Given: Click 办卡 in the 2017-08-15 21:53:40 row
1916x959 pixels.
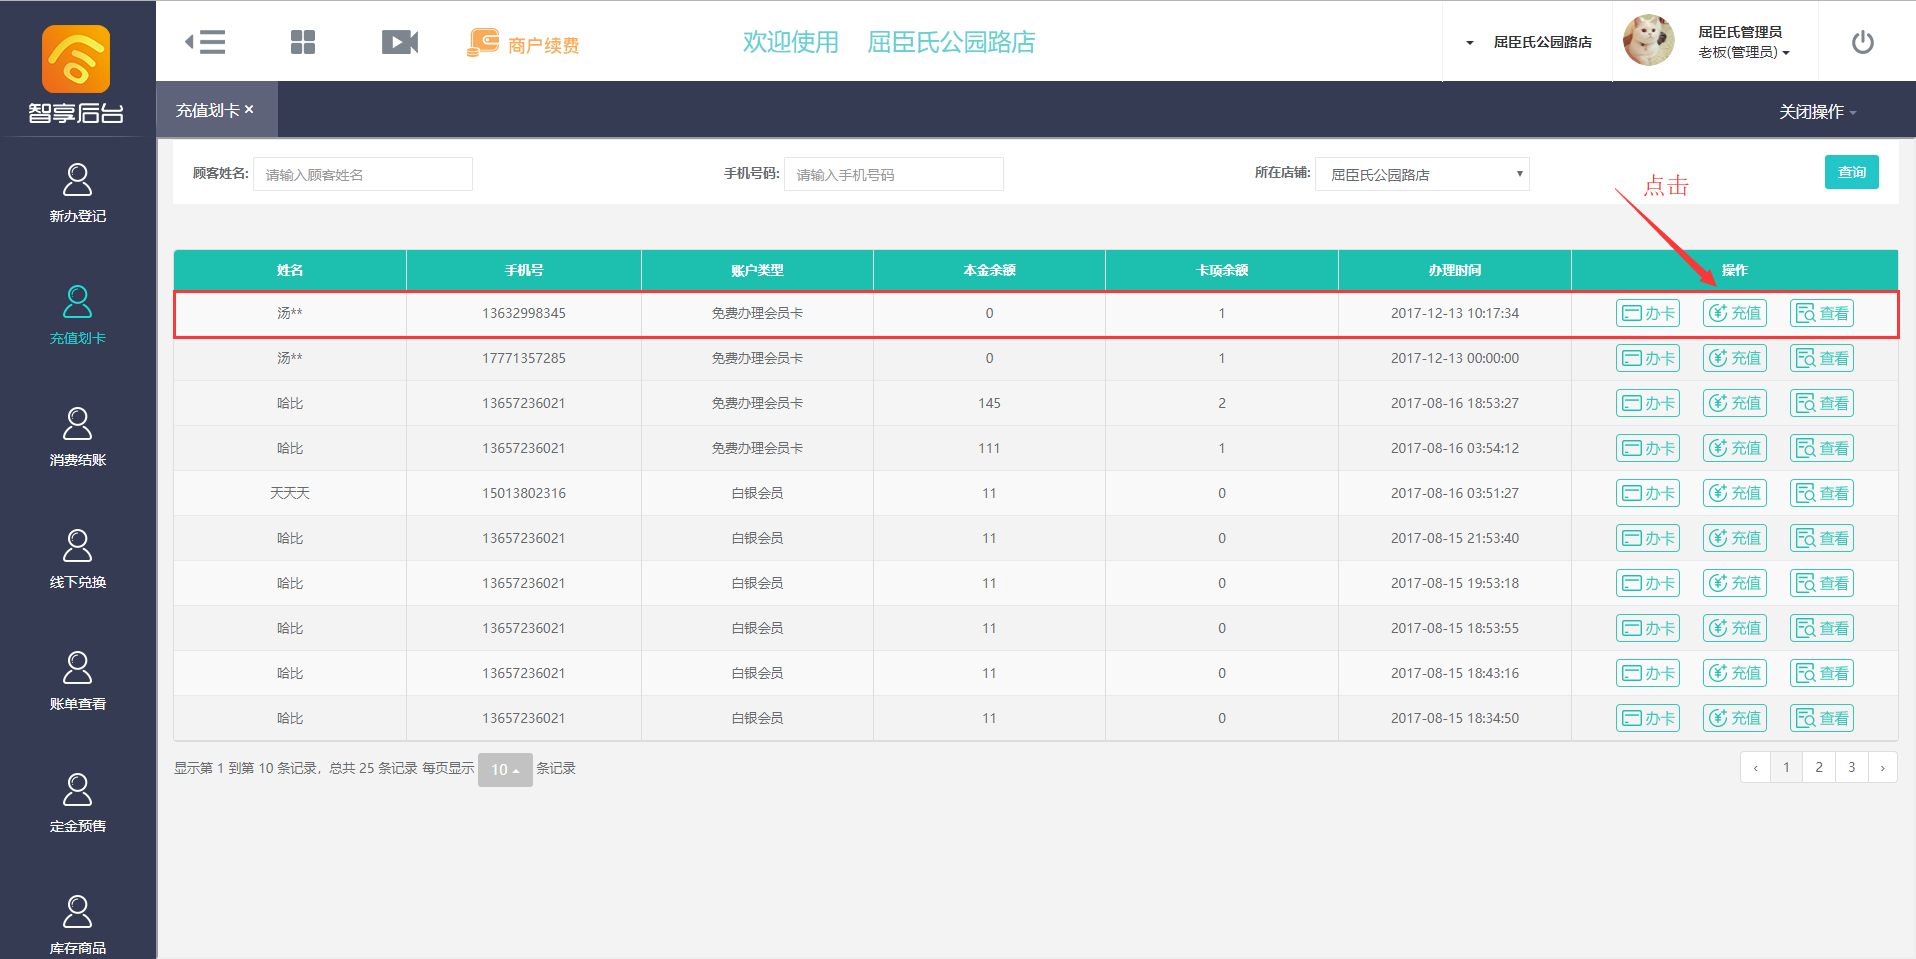Looking at the screenshot, I should [1647, 538].
